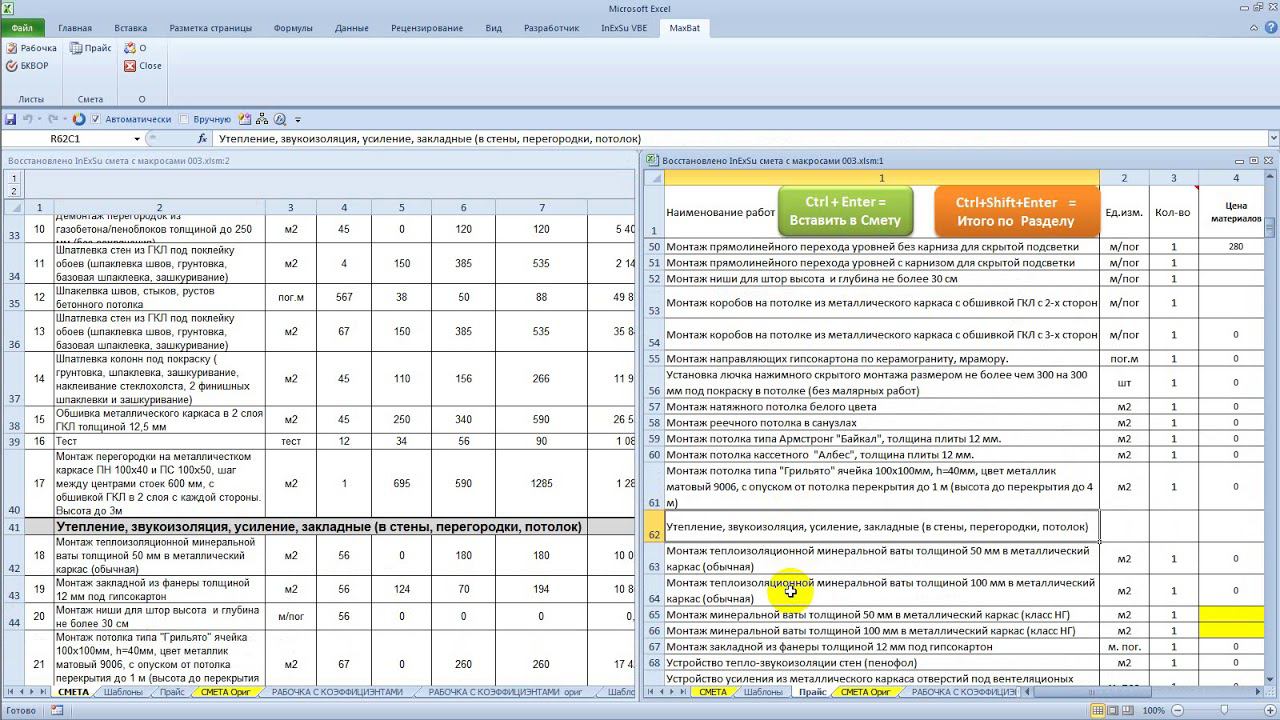The height and width of the screenshot is (720, 1280).
Task: Click the red Close icon in the ribbon
Action: 130,66
